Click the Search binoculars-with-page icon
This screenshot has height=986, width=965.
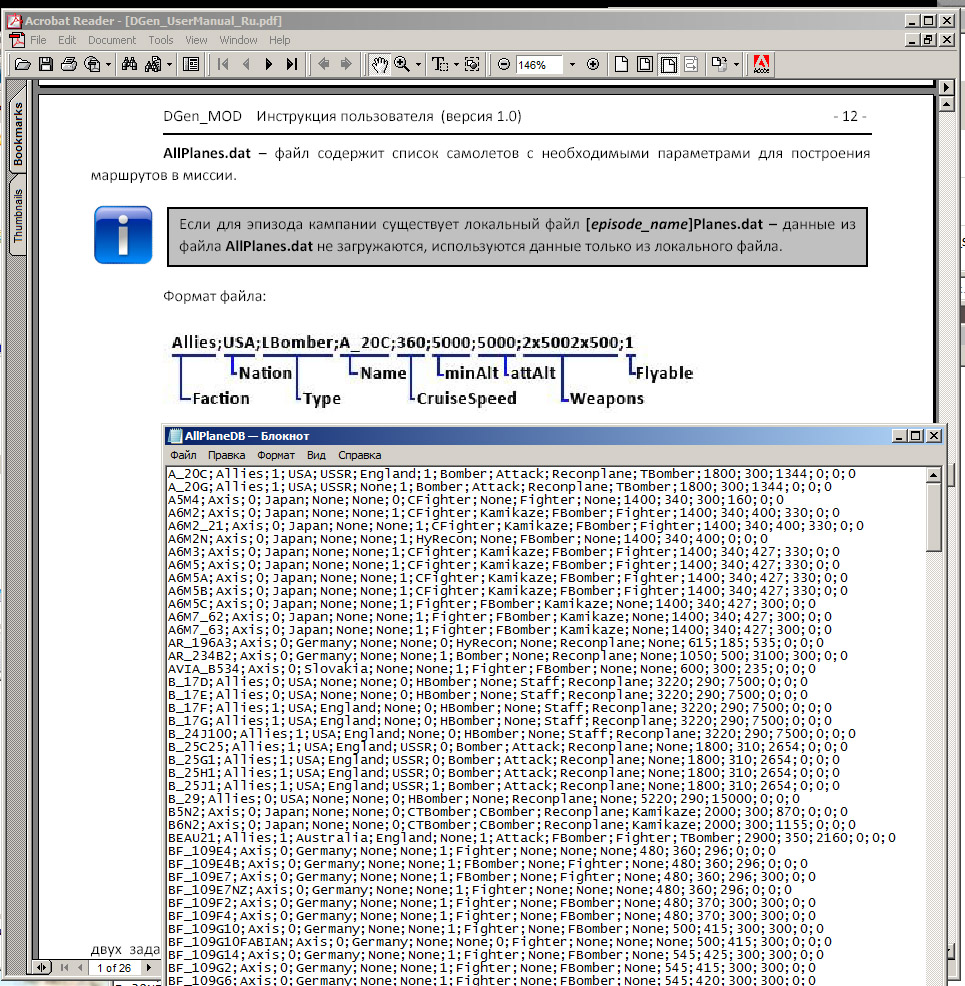[x=153, y=64]
